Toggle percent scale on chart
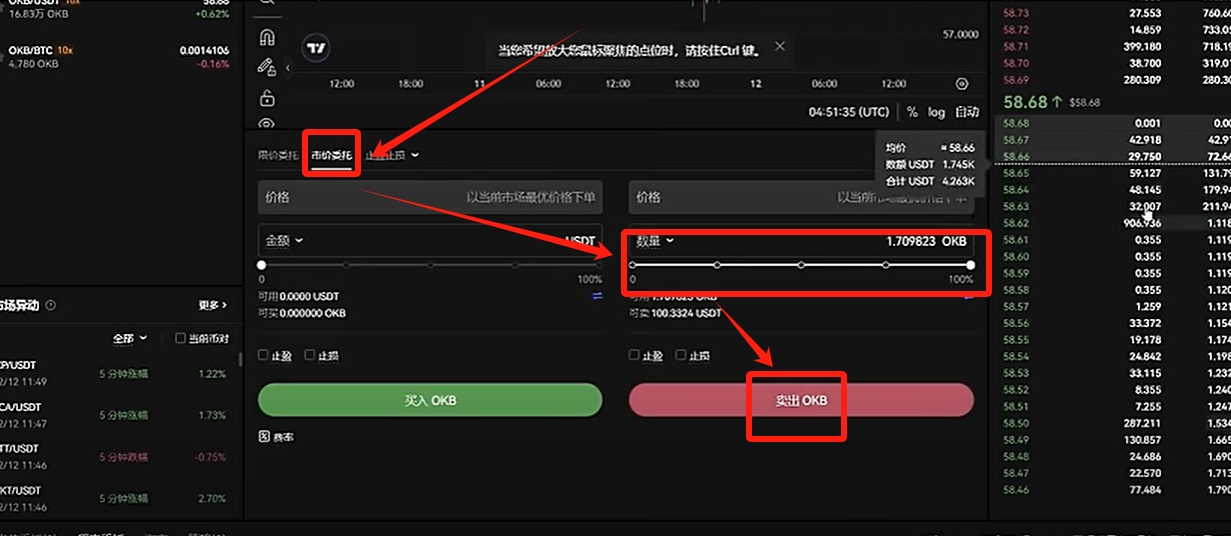 [912, 112]
